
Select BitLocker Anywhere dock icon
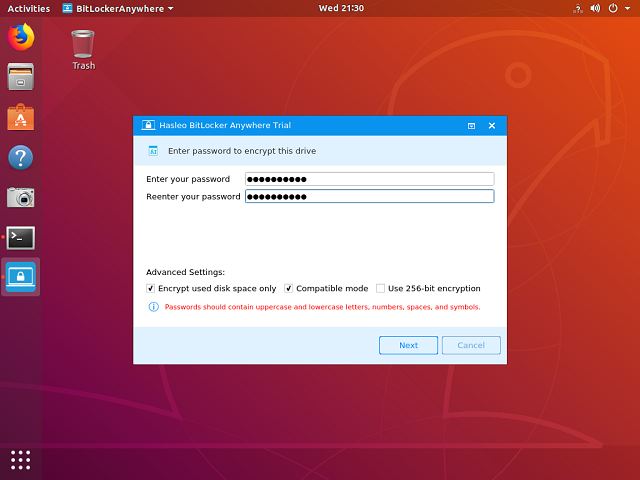[x=21, y=277]
